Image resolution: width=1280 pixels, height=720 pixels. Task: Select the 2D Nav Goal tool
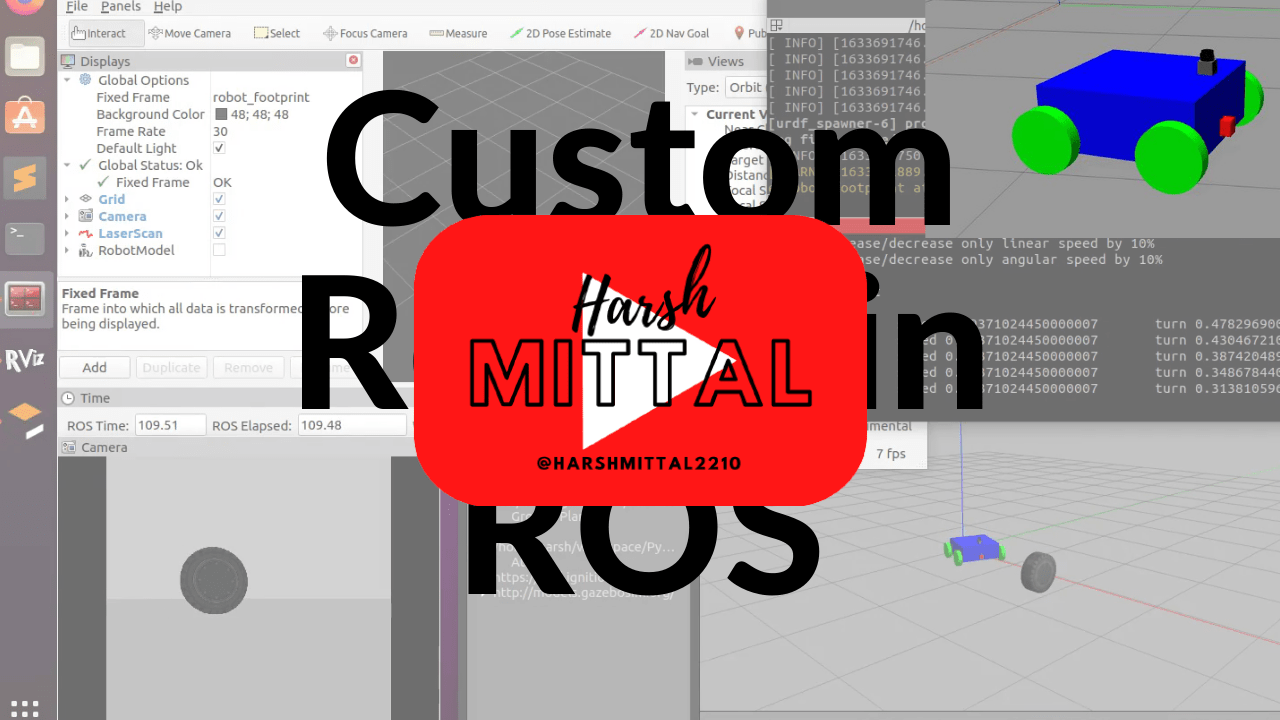tap(671, 33)
